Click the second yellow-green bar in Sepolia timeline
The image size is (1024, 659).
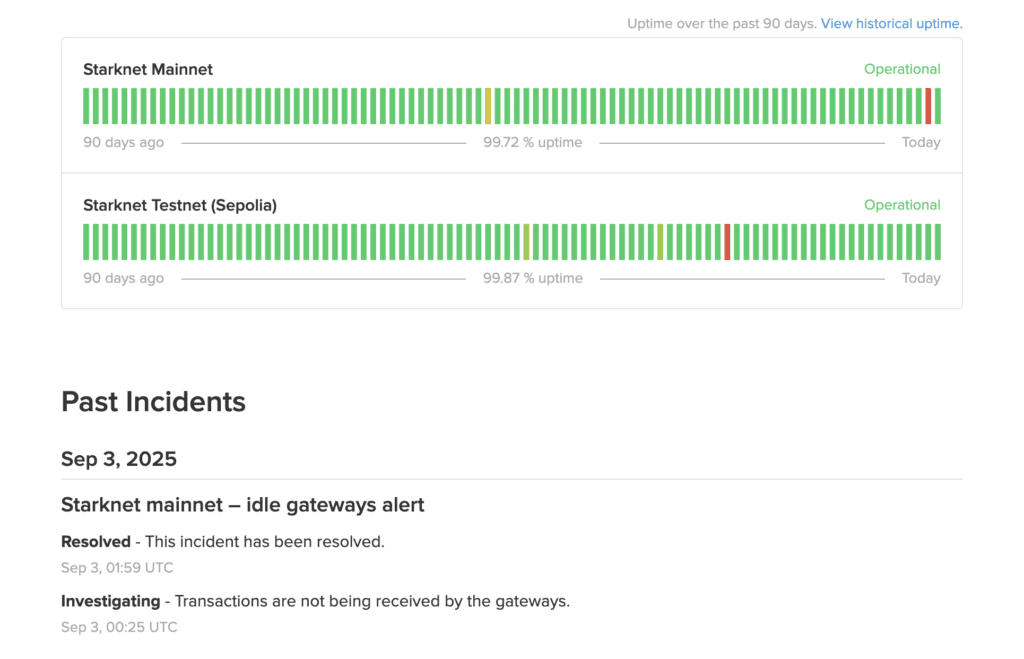[x=660, y=242]
